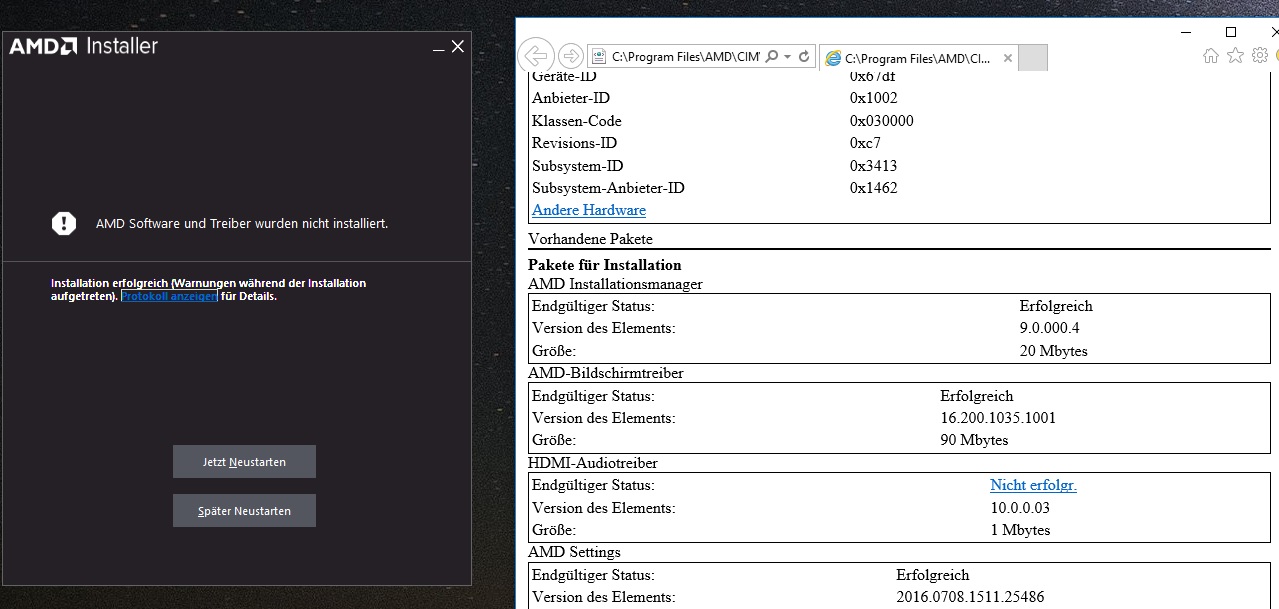Click the smiley feedback icon in browser
The image size is (1279, 609).
(1275, 56)
